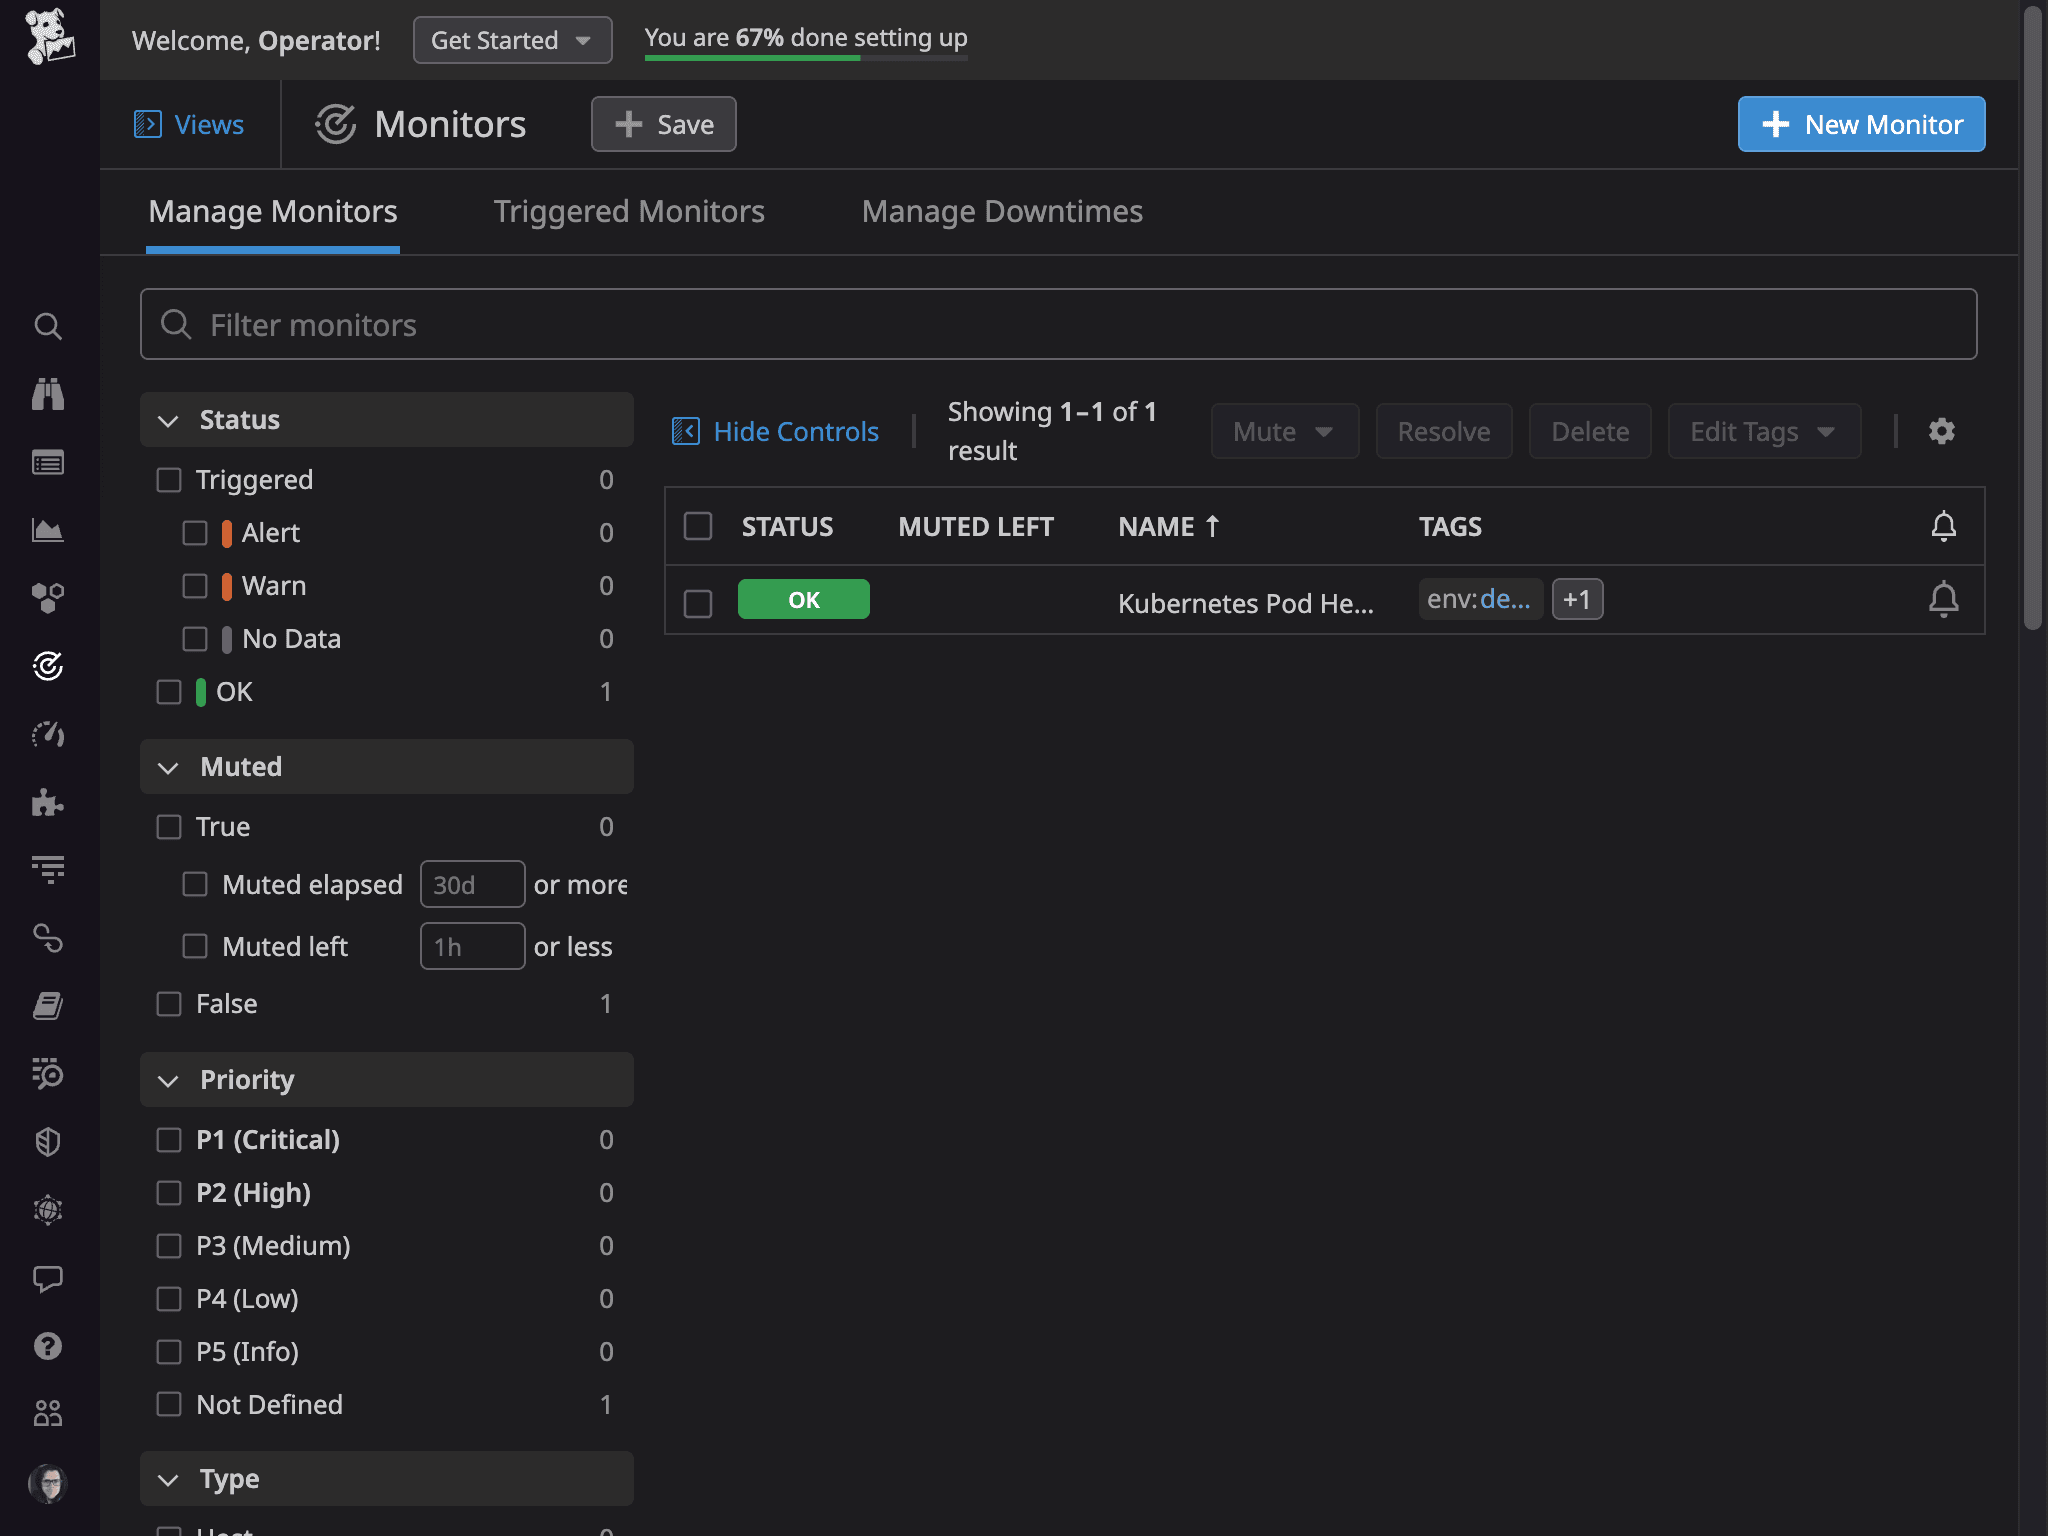This screenshot has width=2048, height=1536.
Task: Click the Integrations icon in sidebar
Action: (x=47, y=800)
